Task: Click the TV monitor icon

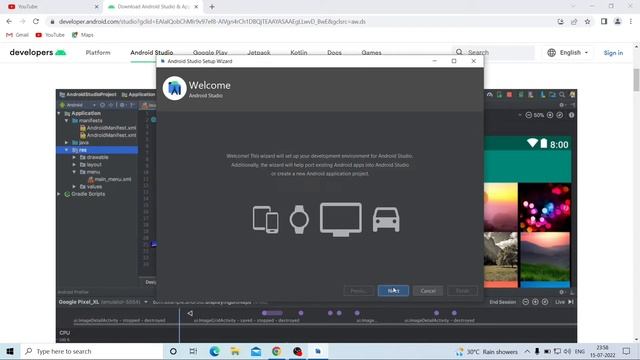Action: coord(341,220)
